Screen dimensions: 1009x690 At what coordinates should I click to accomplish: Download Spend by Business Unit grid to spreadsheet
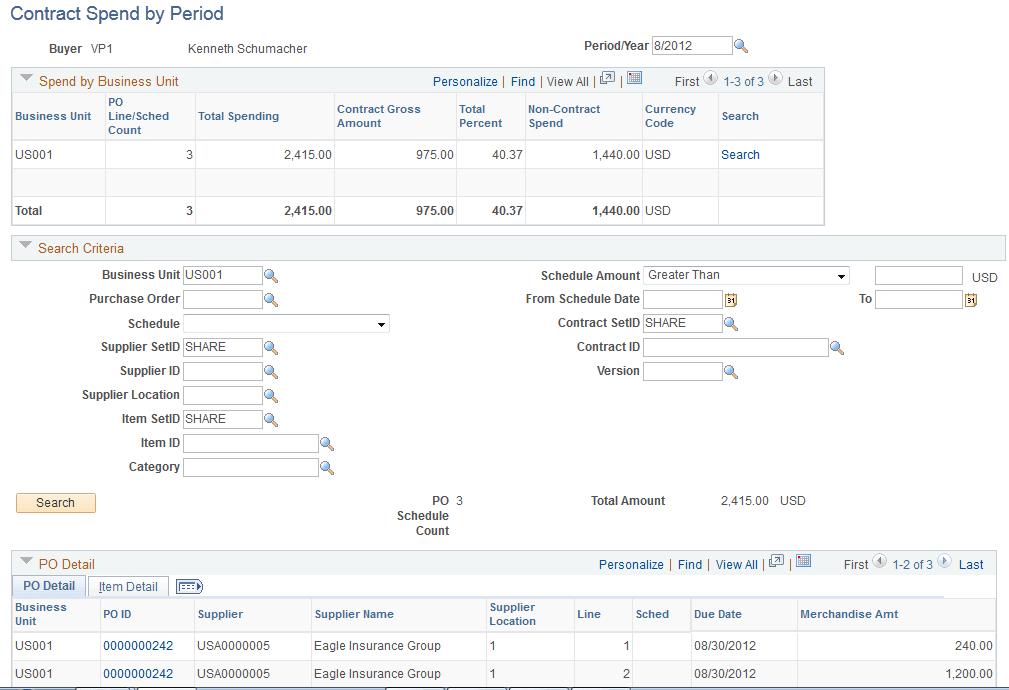[635, 81]
